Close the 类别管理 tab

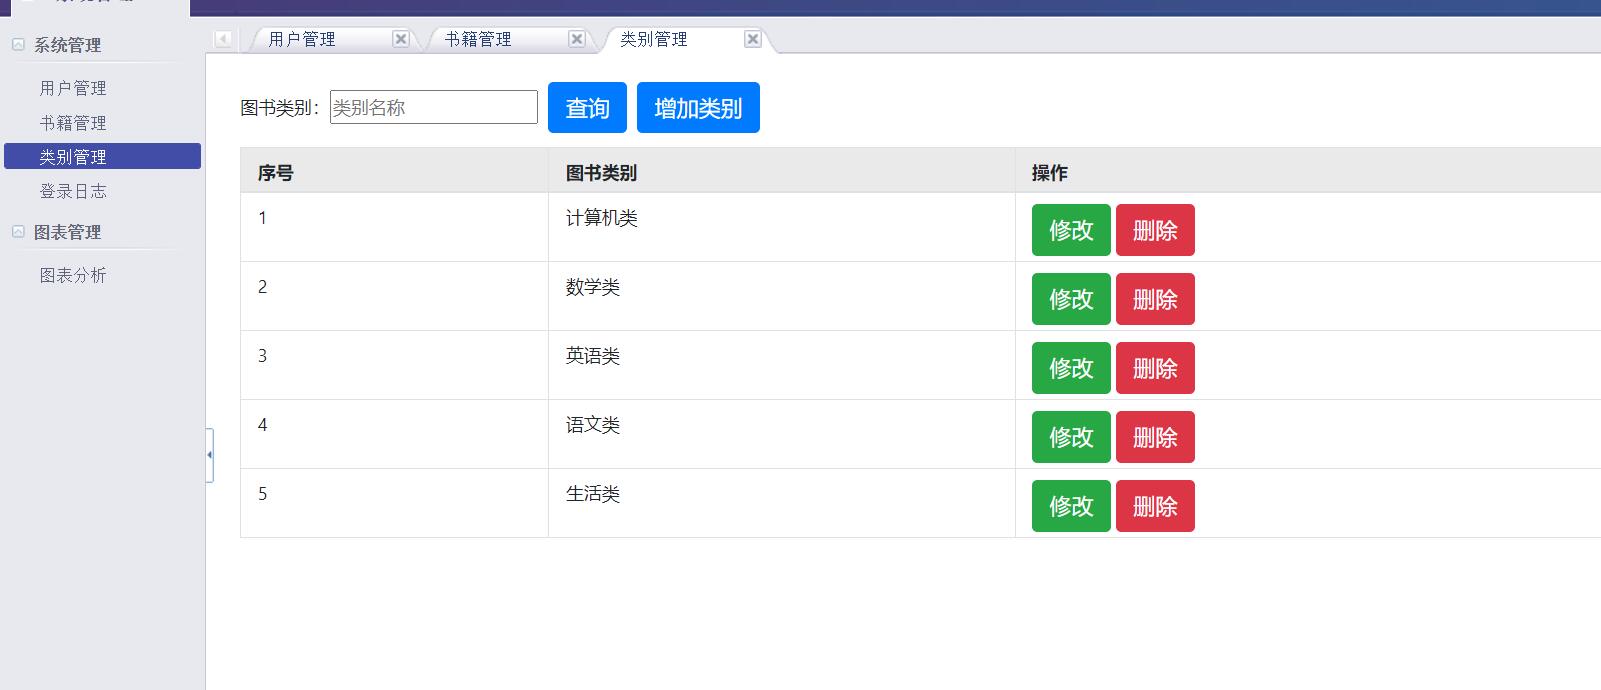[753, 39]
